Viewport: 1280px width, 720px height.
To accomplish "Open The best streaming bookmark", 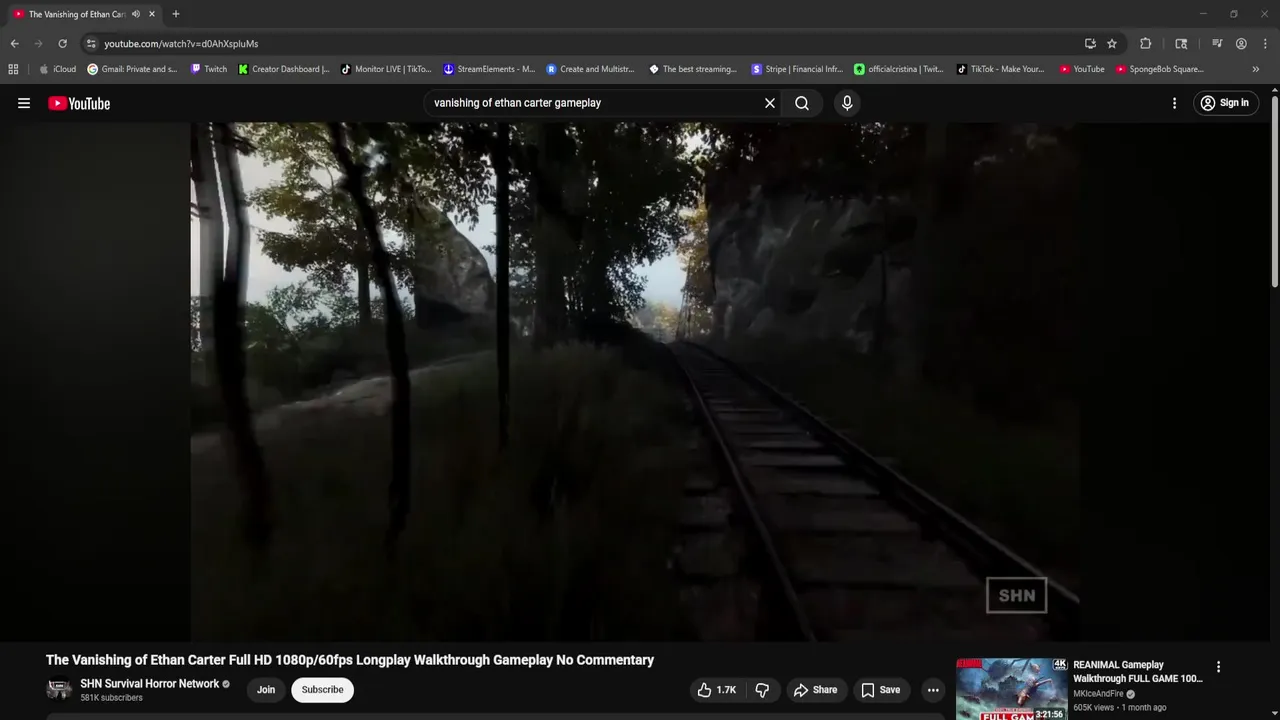I will click(x=693, y=69).
